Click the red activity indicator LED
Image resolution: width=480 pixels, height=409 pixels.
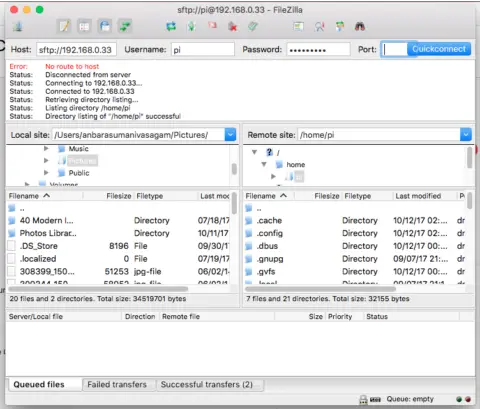[468, 399]
